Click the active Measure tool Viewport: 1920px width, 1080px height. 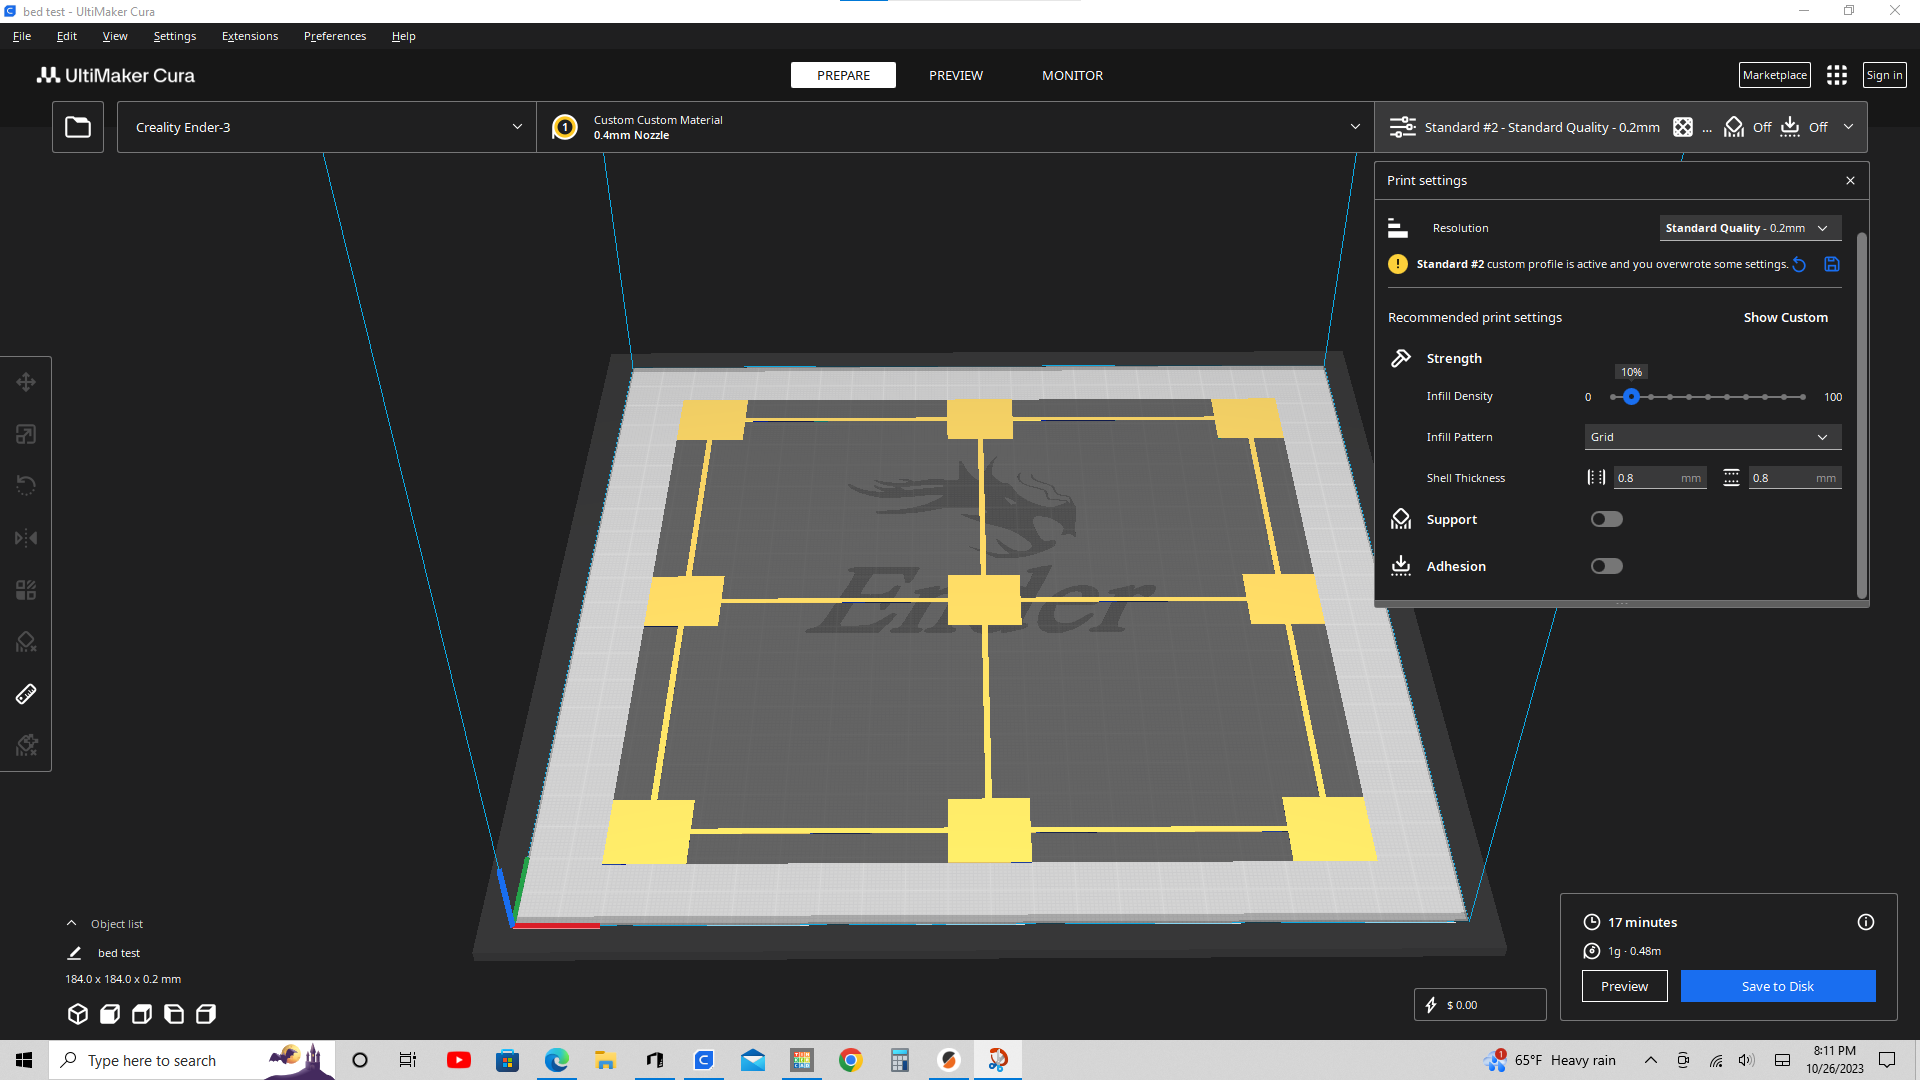(x=25, y=694)
